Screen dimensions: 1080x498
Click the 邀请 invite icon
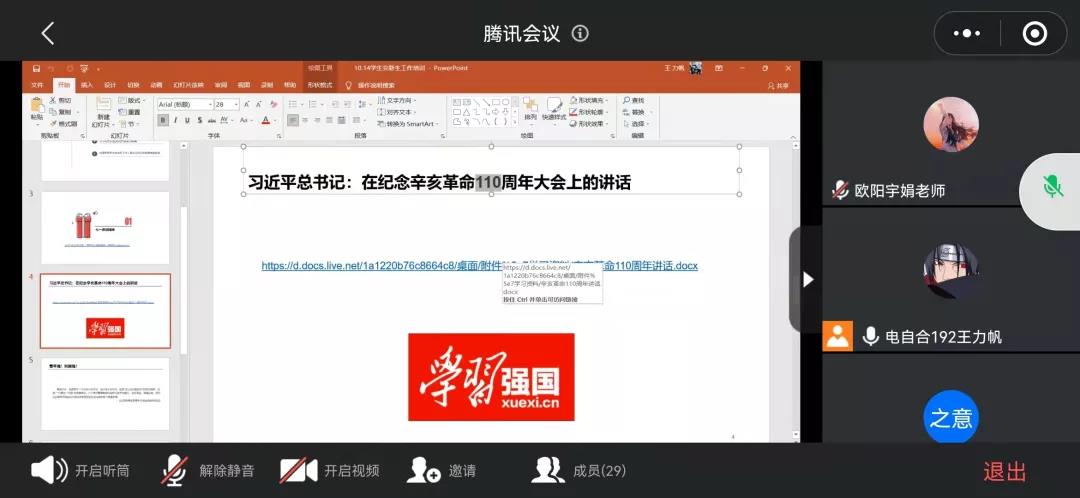tap(424, 470)
